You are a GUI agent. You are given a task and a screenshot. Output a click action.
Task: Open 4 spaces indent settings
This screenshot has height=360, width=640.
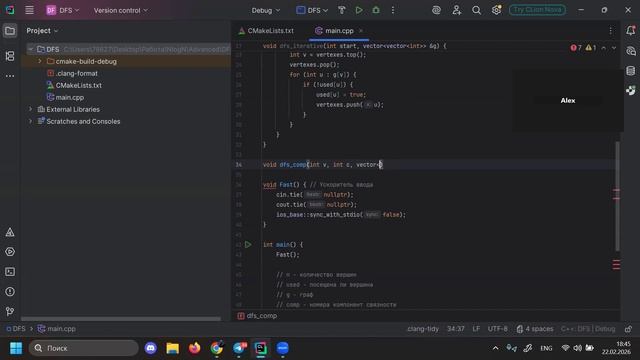point(535,329)
